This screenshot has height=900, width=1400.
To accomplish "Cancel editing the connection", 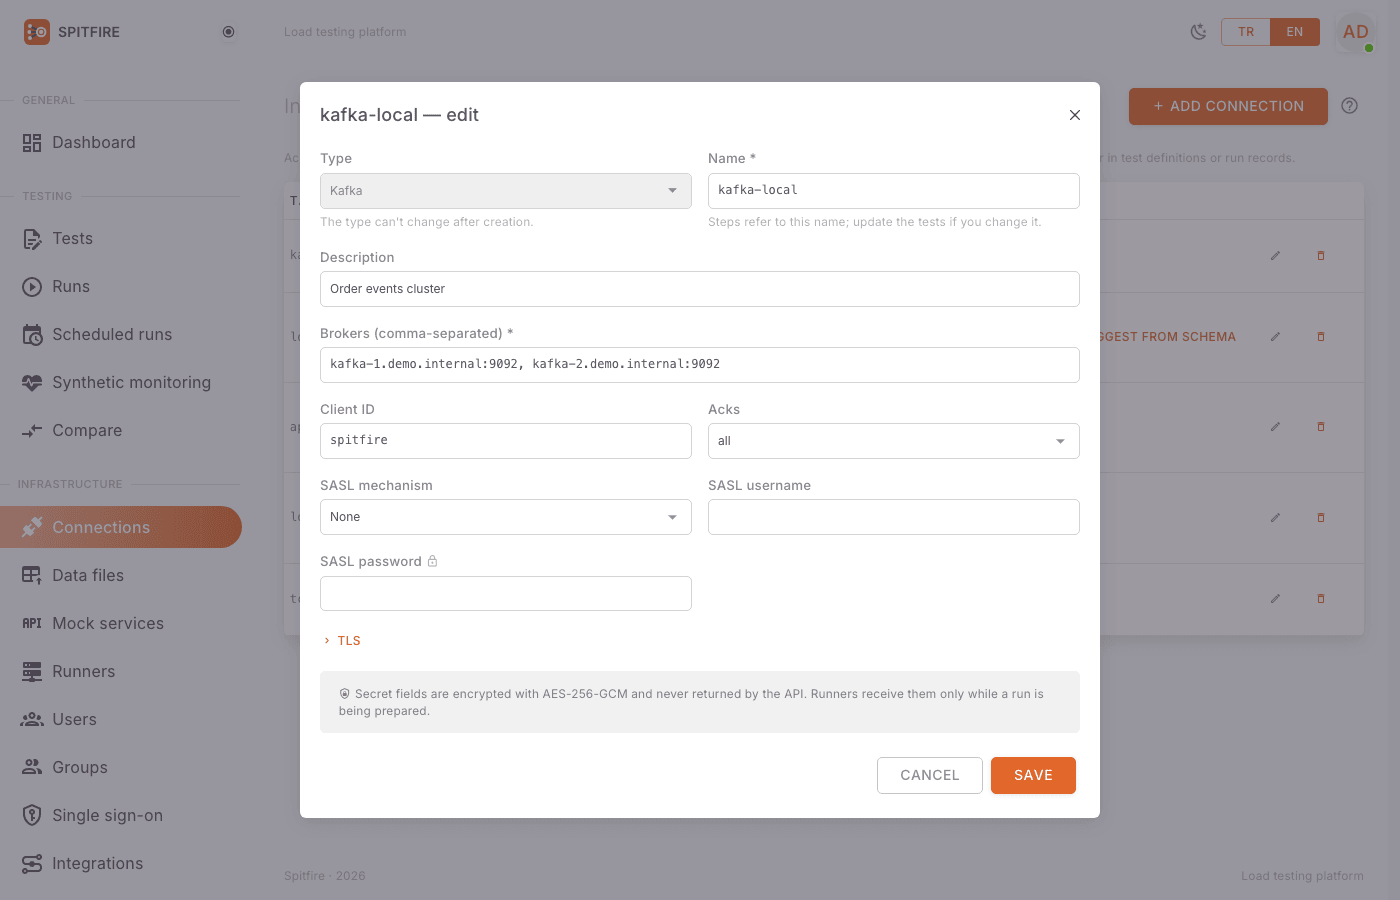I will (x=930, y=775).
